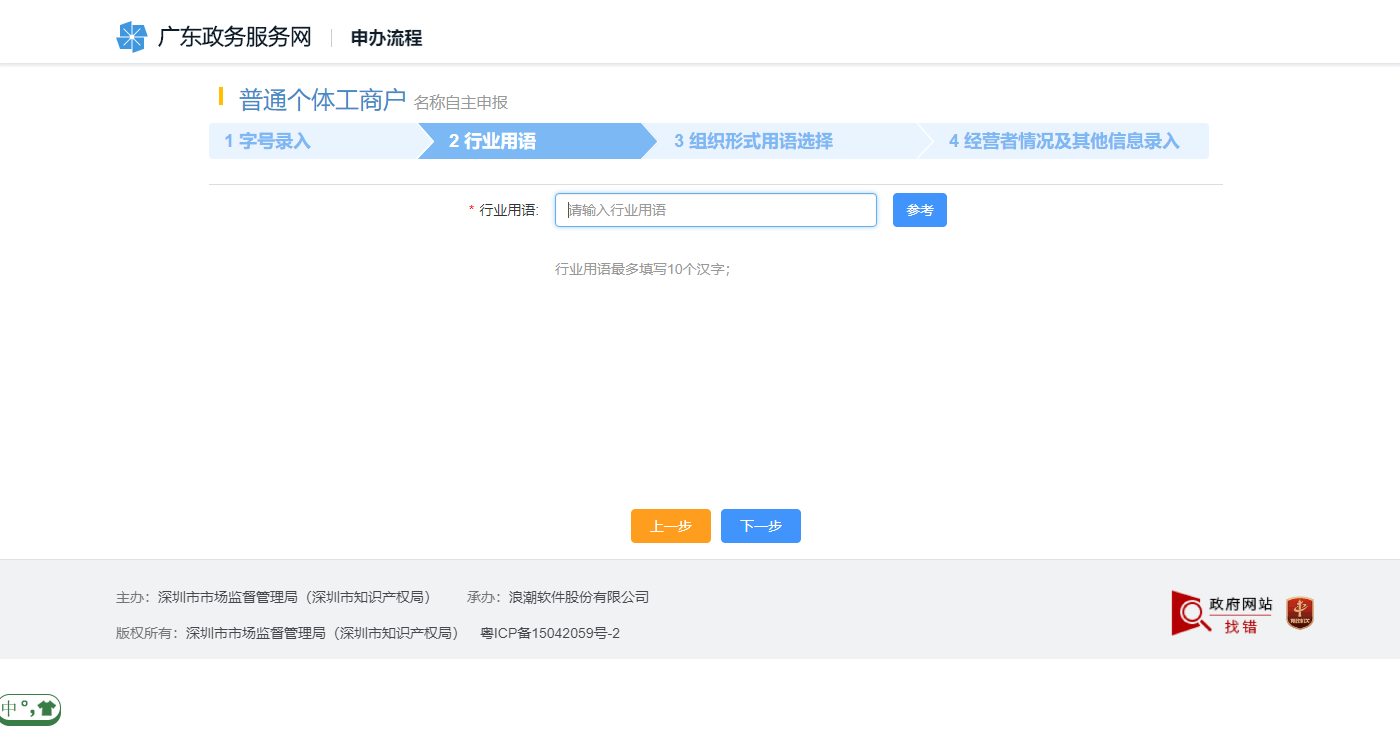Image resolution: width=1400 pixels, height=736 pixels.
Task: Click the 参考 reference button
Action: point(919,210)
